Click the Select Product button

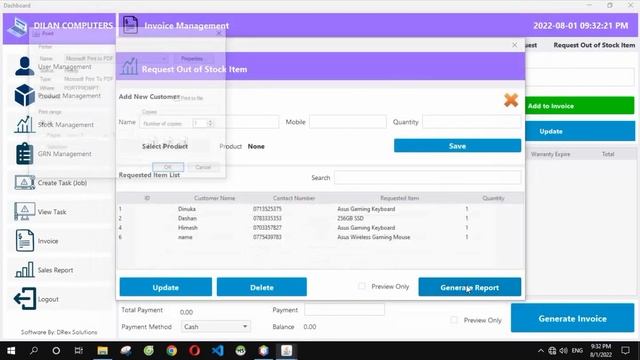pos(165,146)
